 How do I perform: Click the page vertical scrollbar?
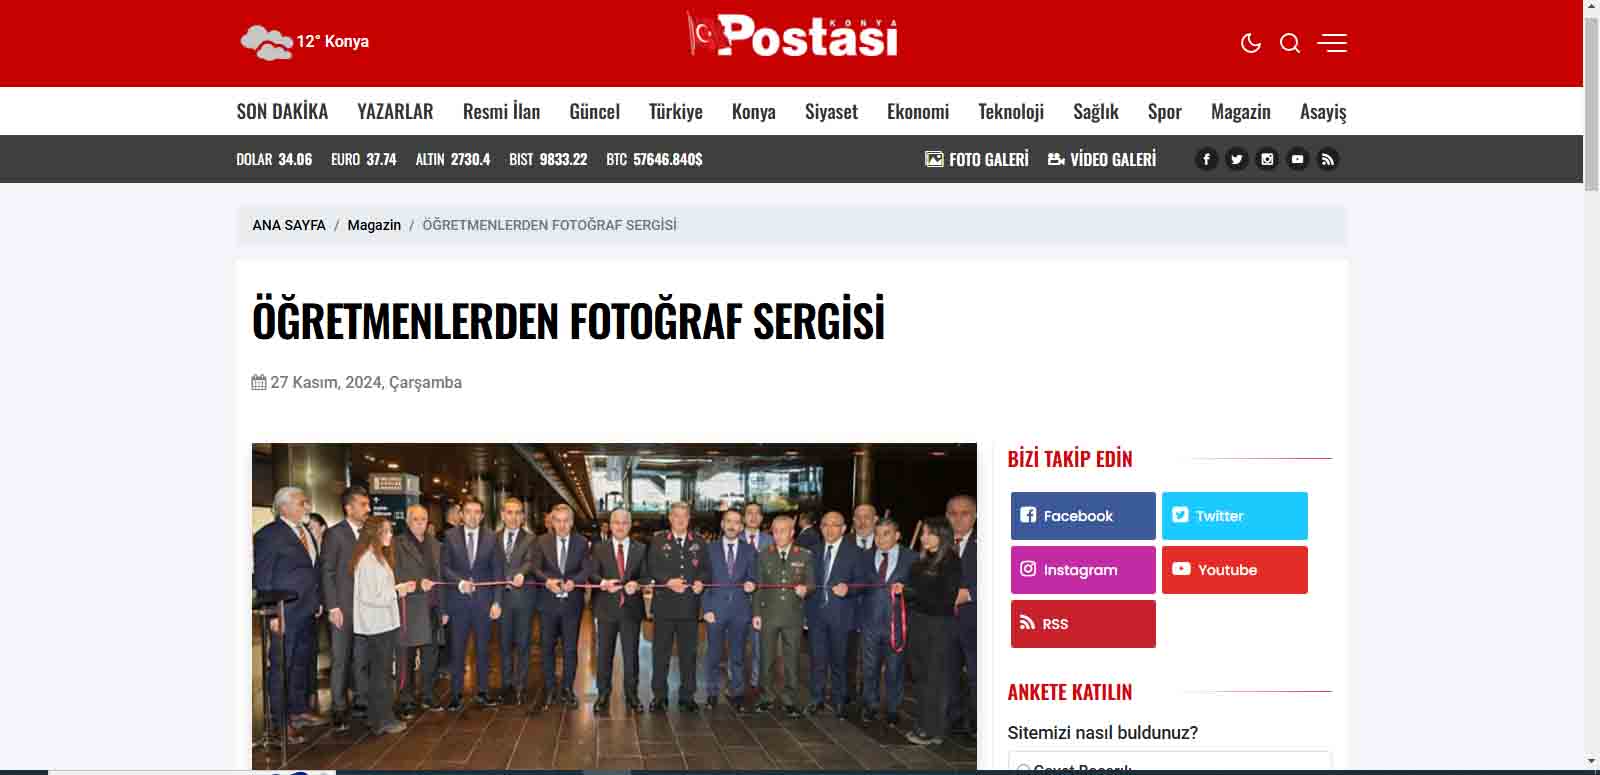tap(1591, 387)
